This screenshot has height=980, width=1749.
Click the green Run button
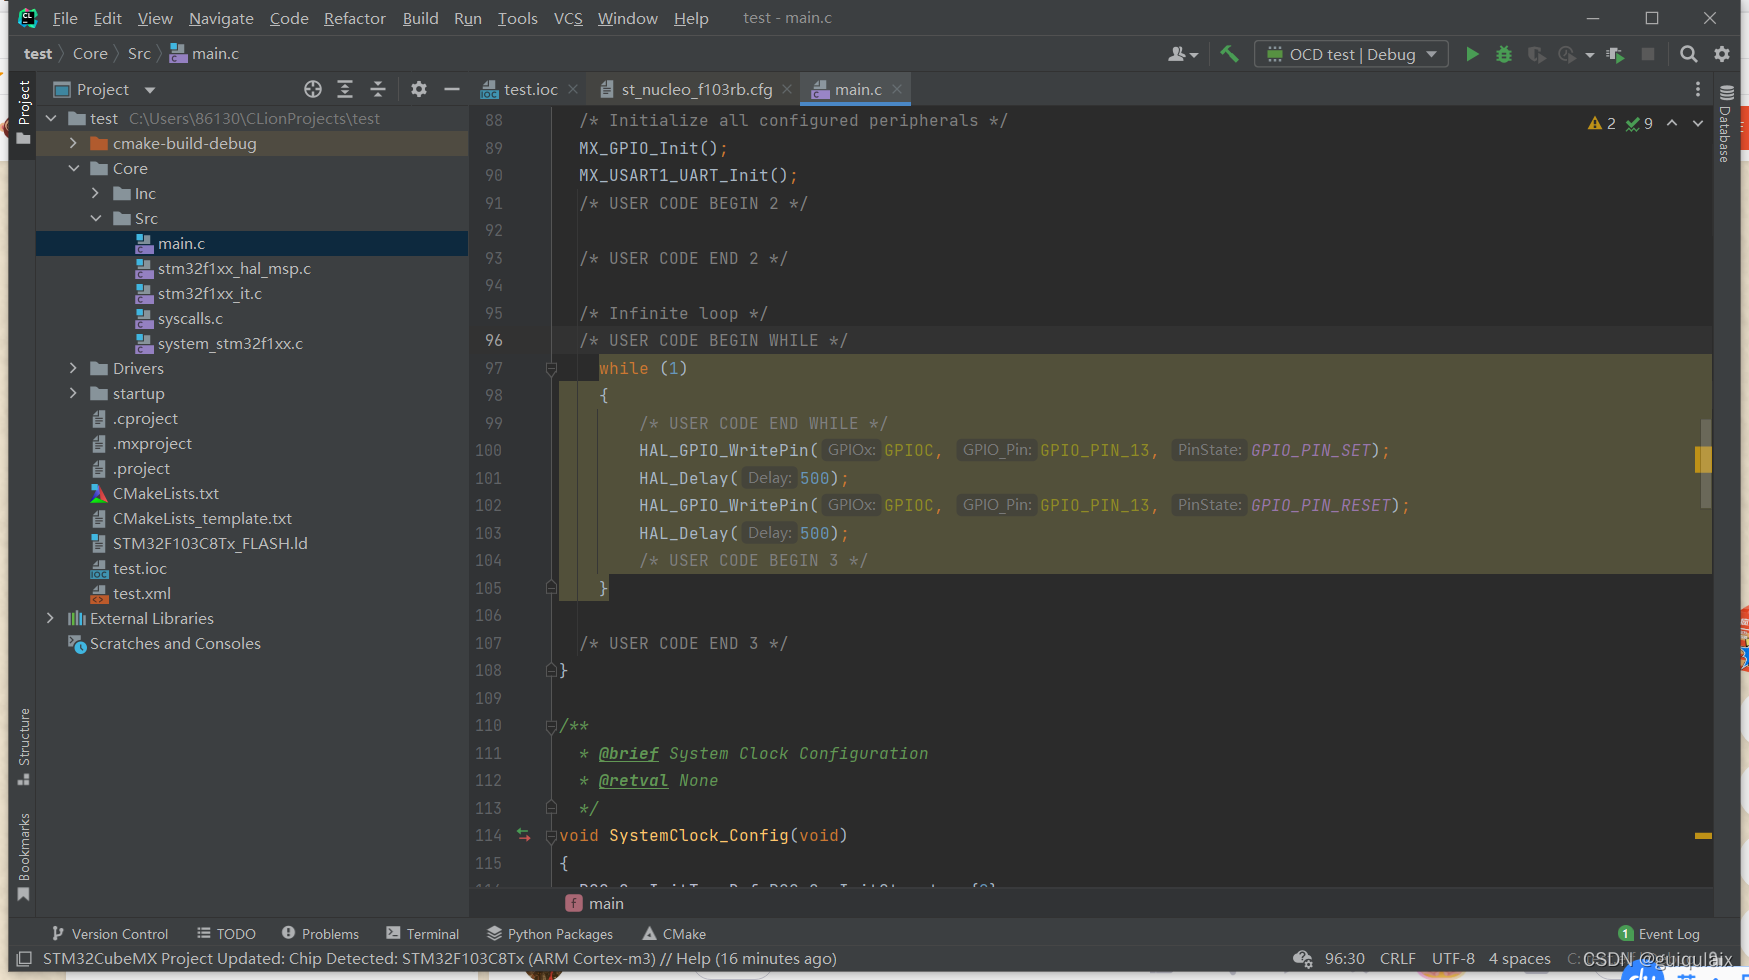click(1472, 54)
